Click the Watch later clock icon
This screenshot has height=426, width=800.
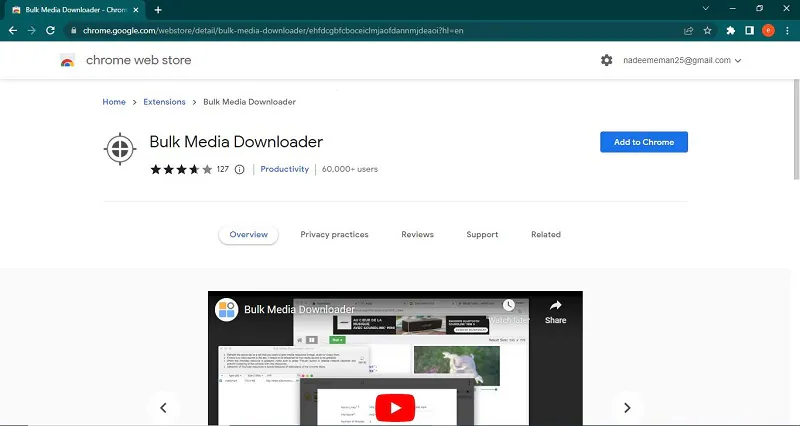click(509, 305)
